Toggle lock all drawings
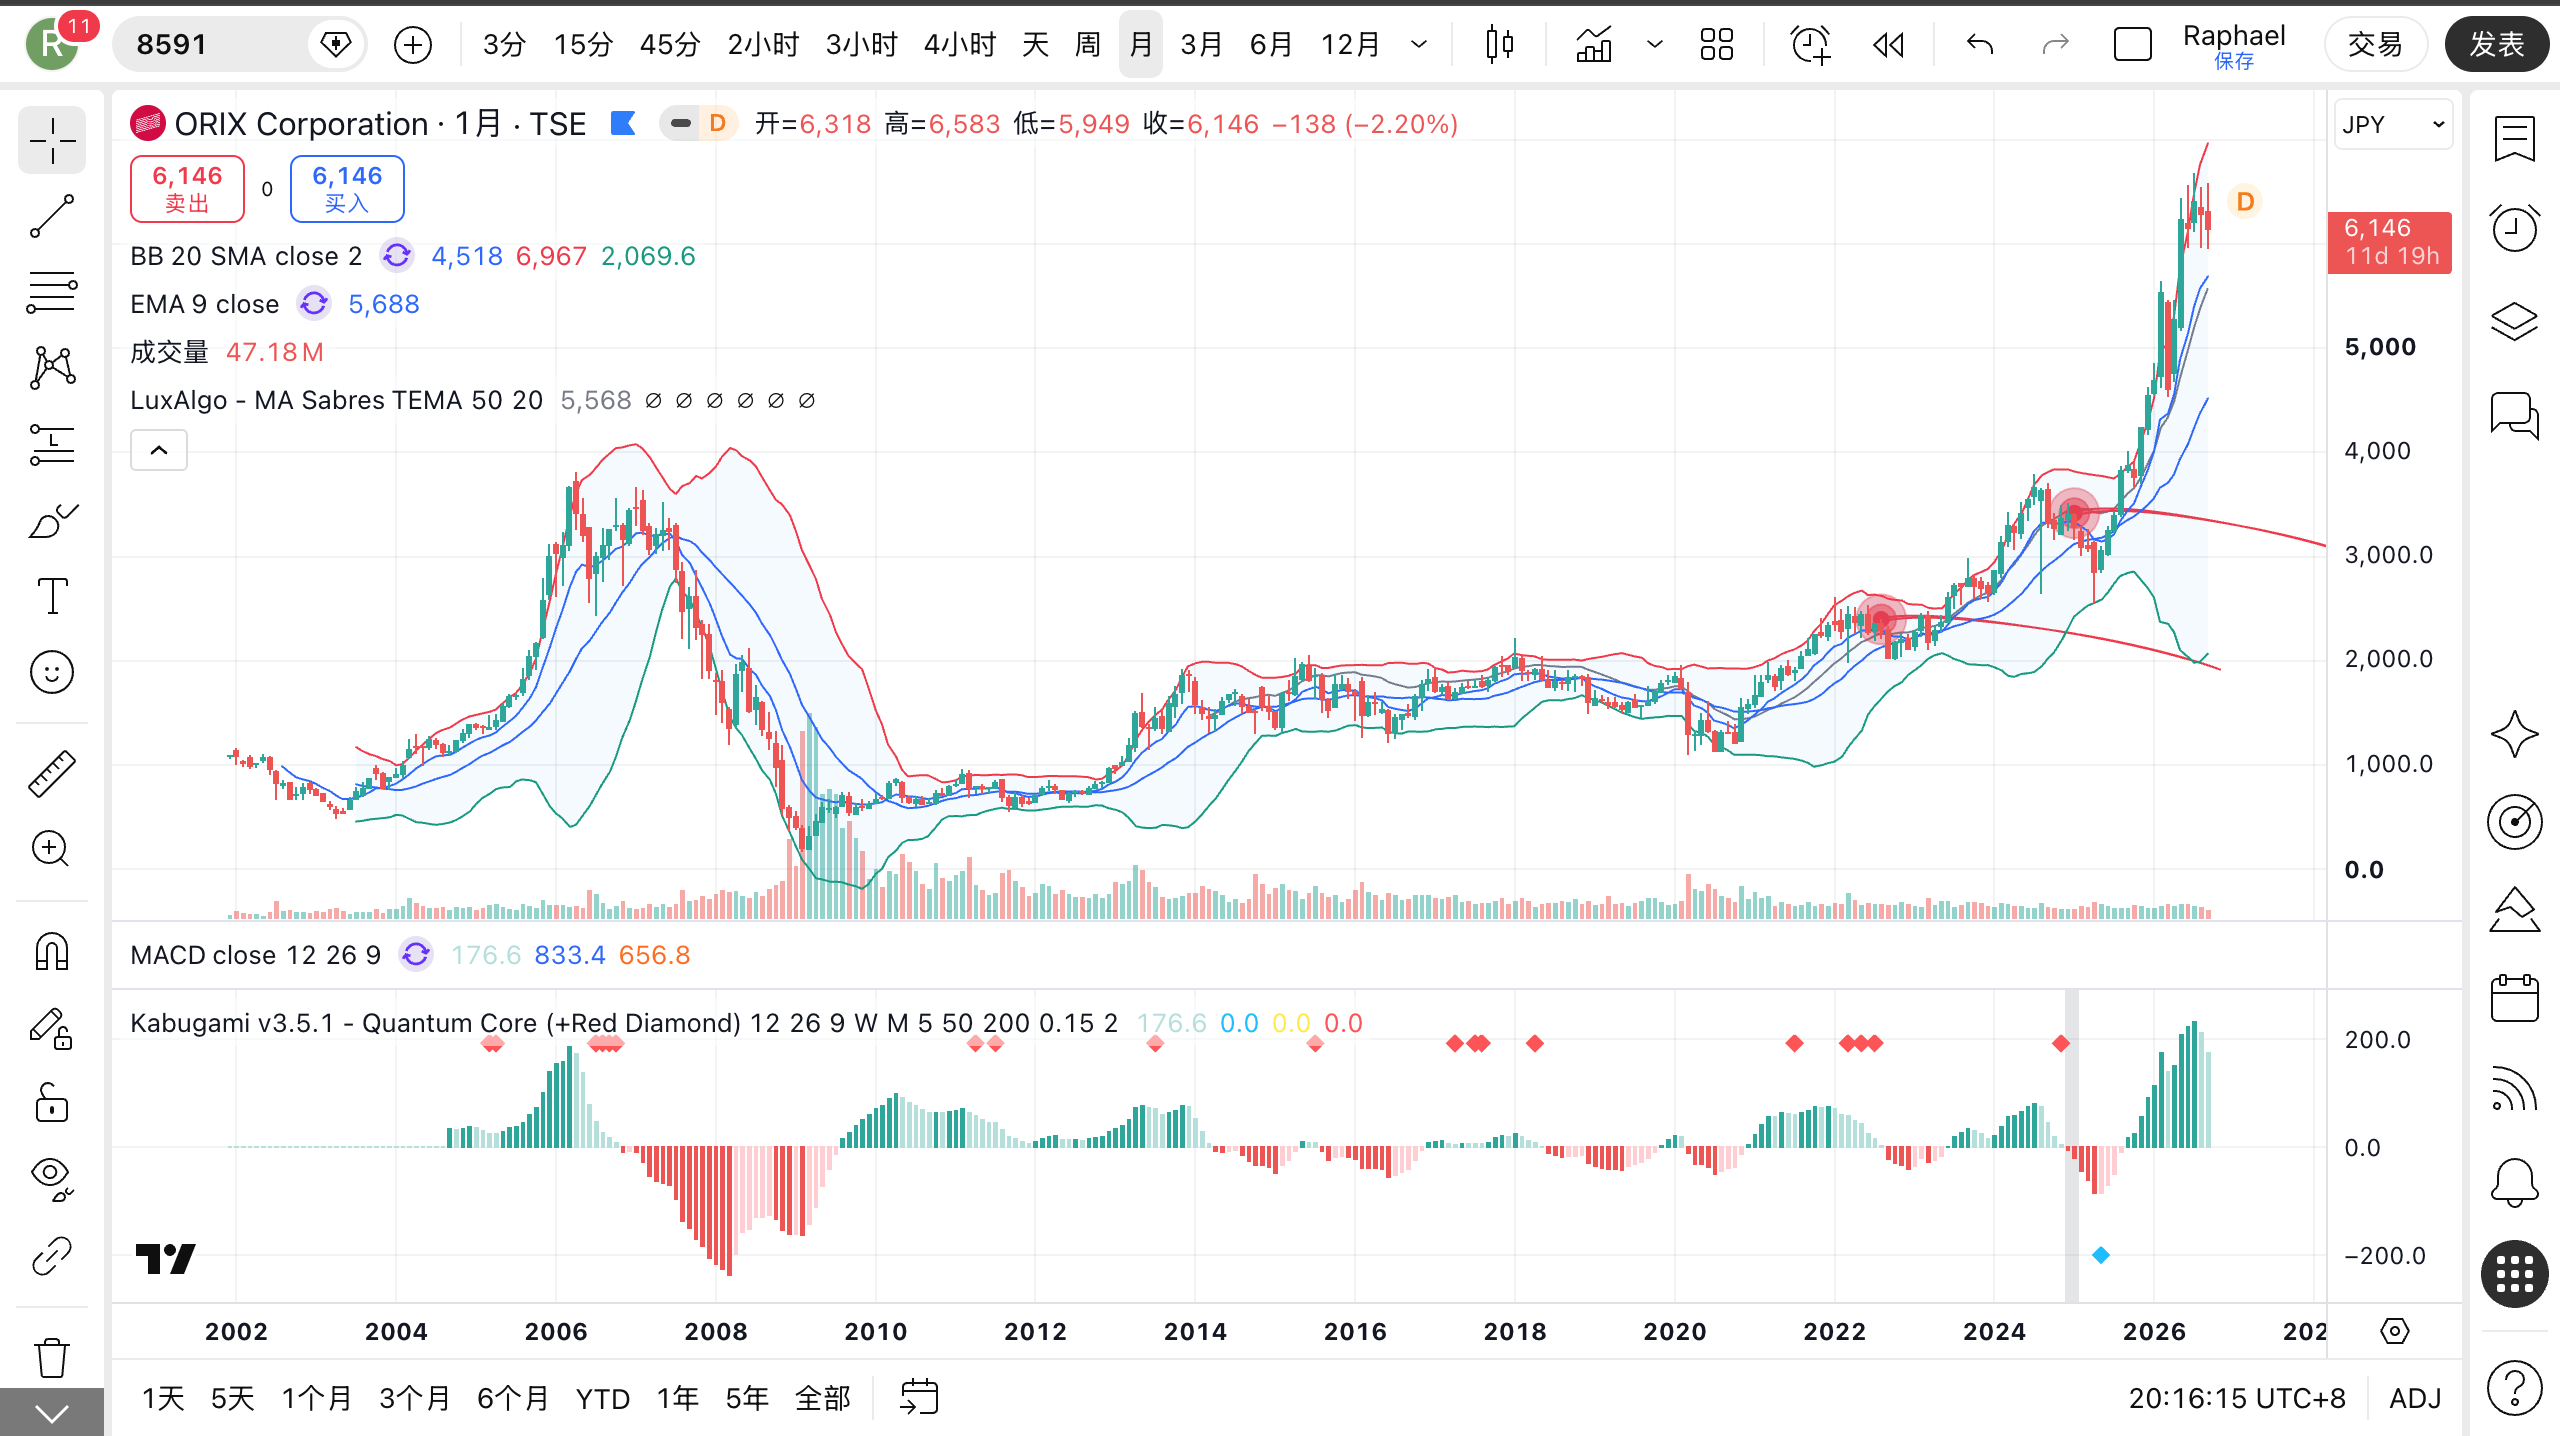Screen dimensions: 2560x1436 coord(52,1104)
